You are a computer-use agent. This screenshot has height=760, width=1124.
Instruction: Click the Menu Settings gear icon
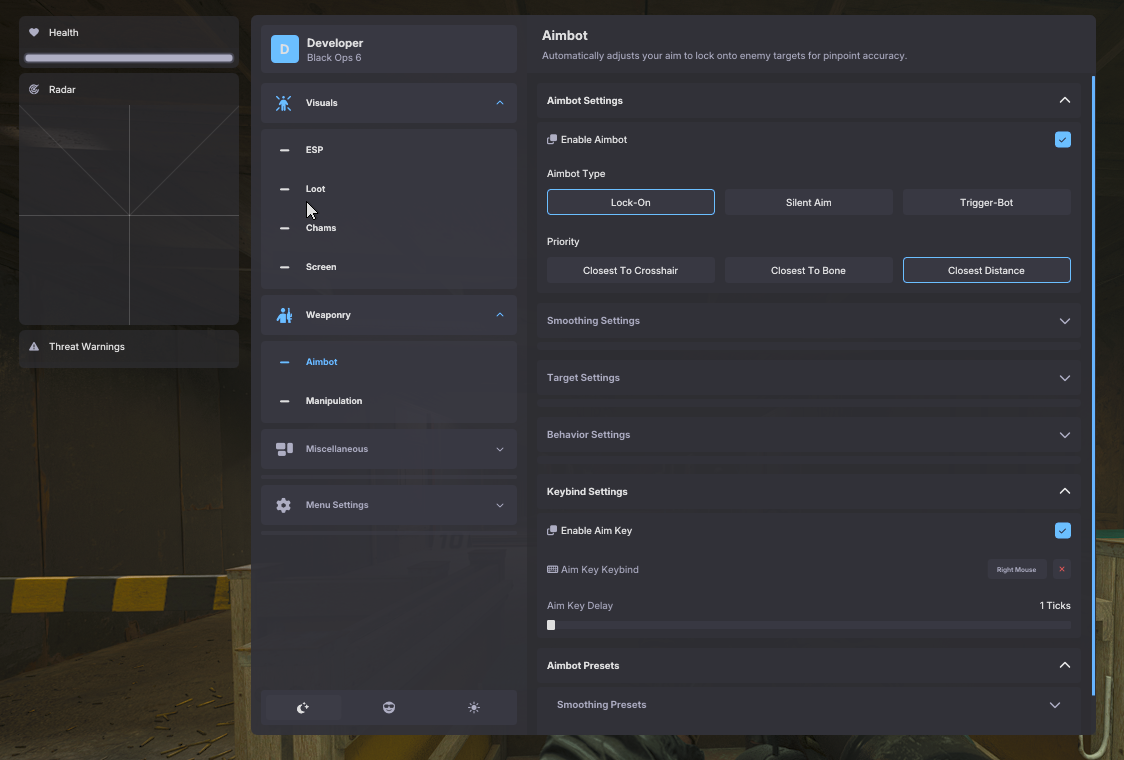(x=284, y=505)
